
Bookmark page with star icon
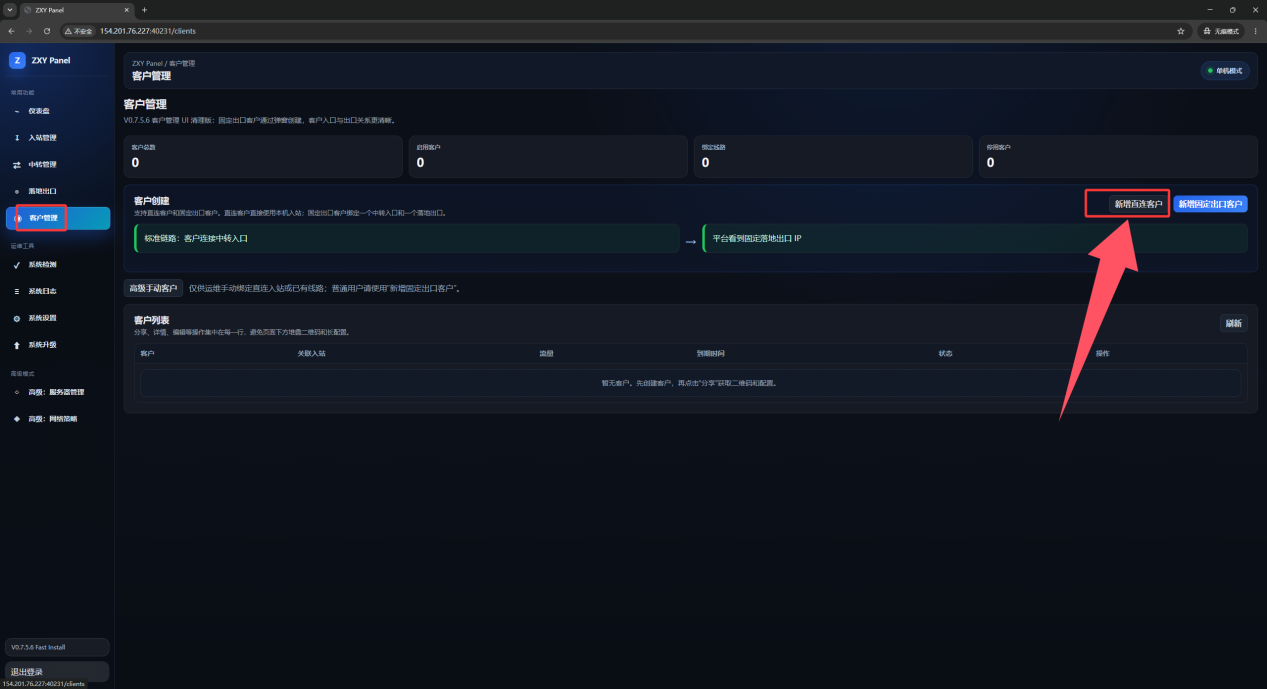pyautogui.click(x=1181, y=31)
